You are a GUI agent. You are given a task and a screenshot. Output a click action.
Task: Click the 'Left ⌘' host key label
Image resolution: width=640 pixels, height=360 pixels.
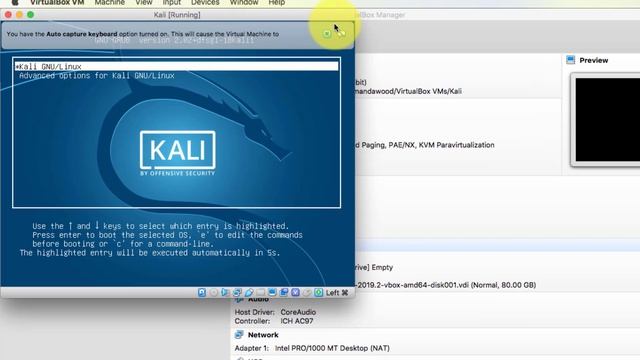[337, 293]
